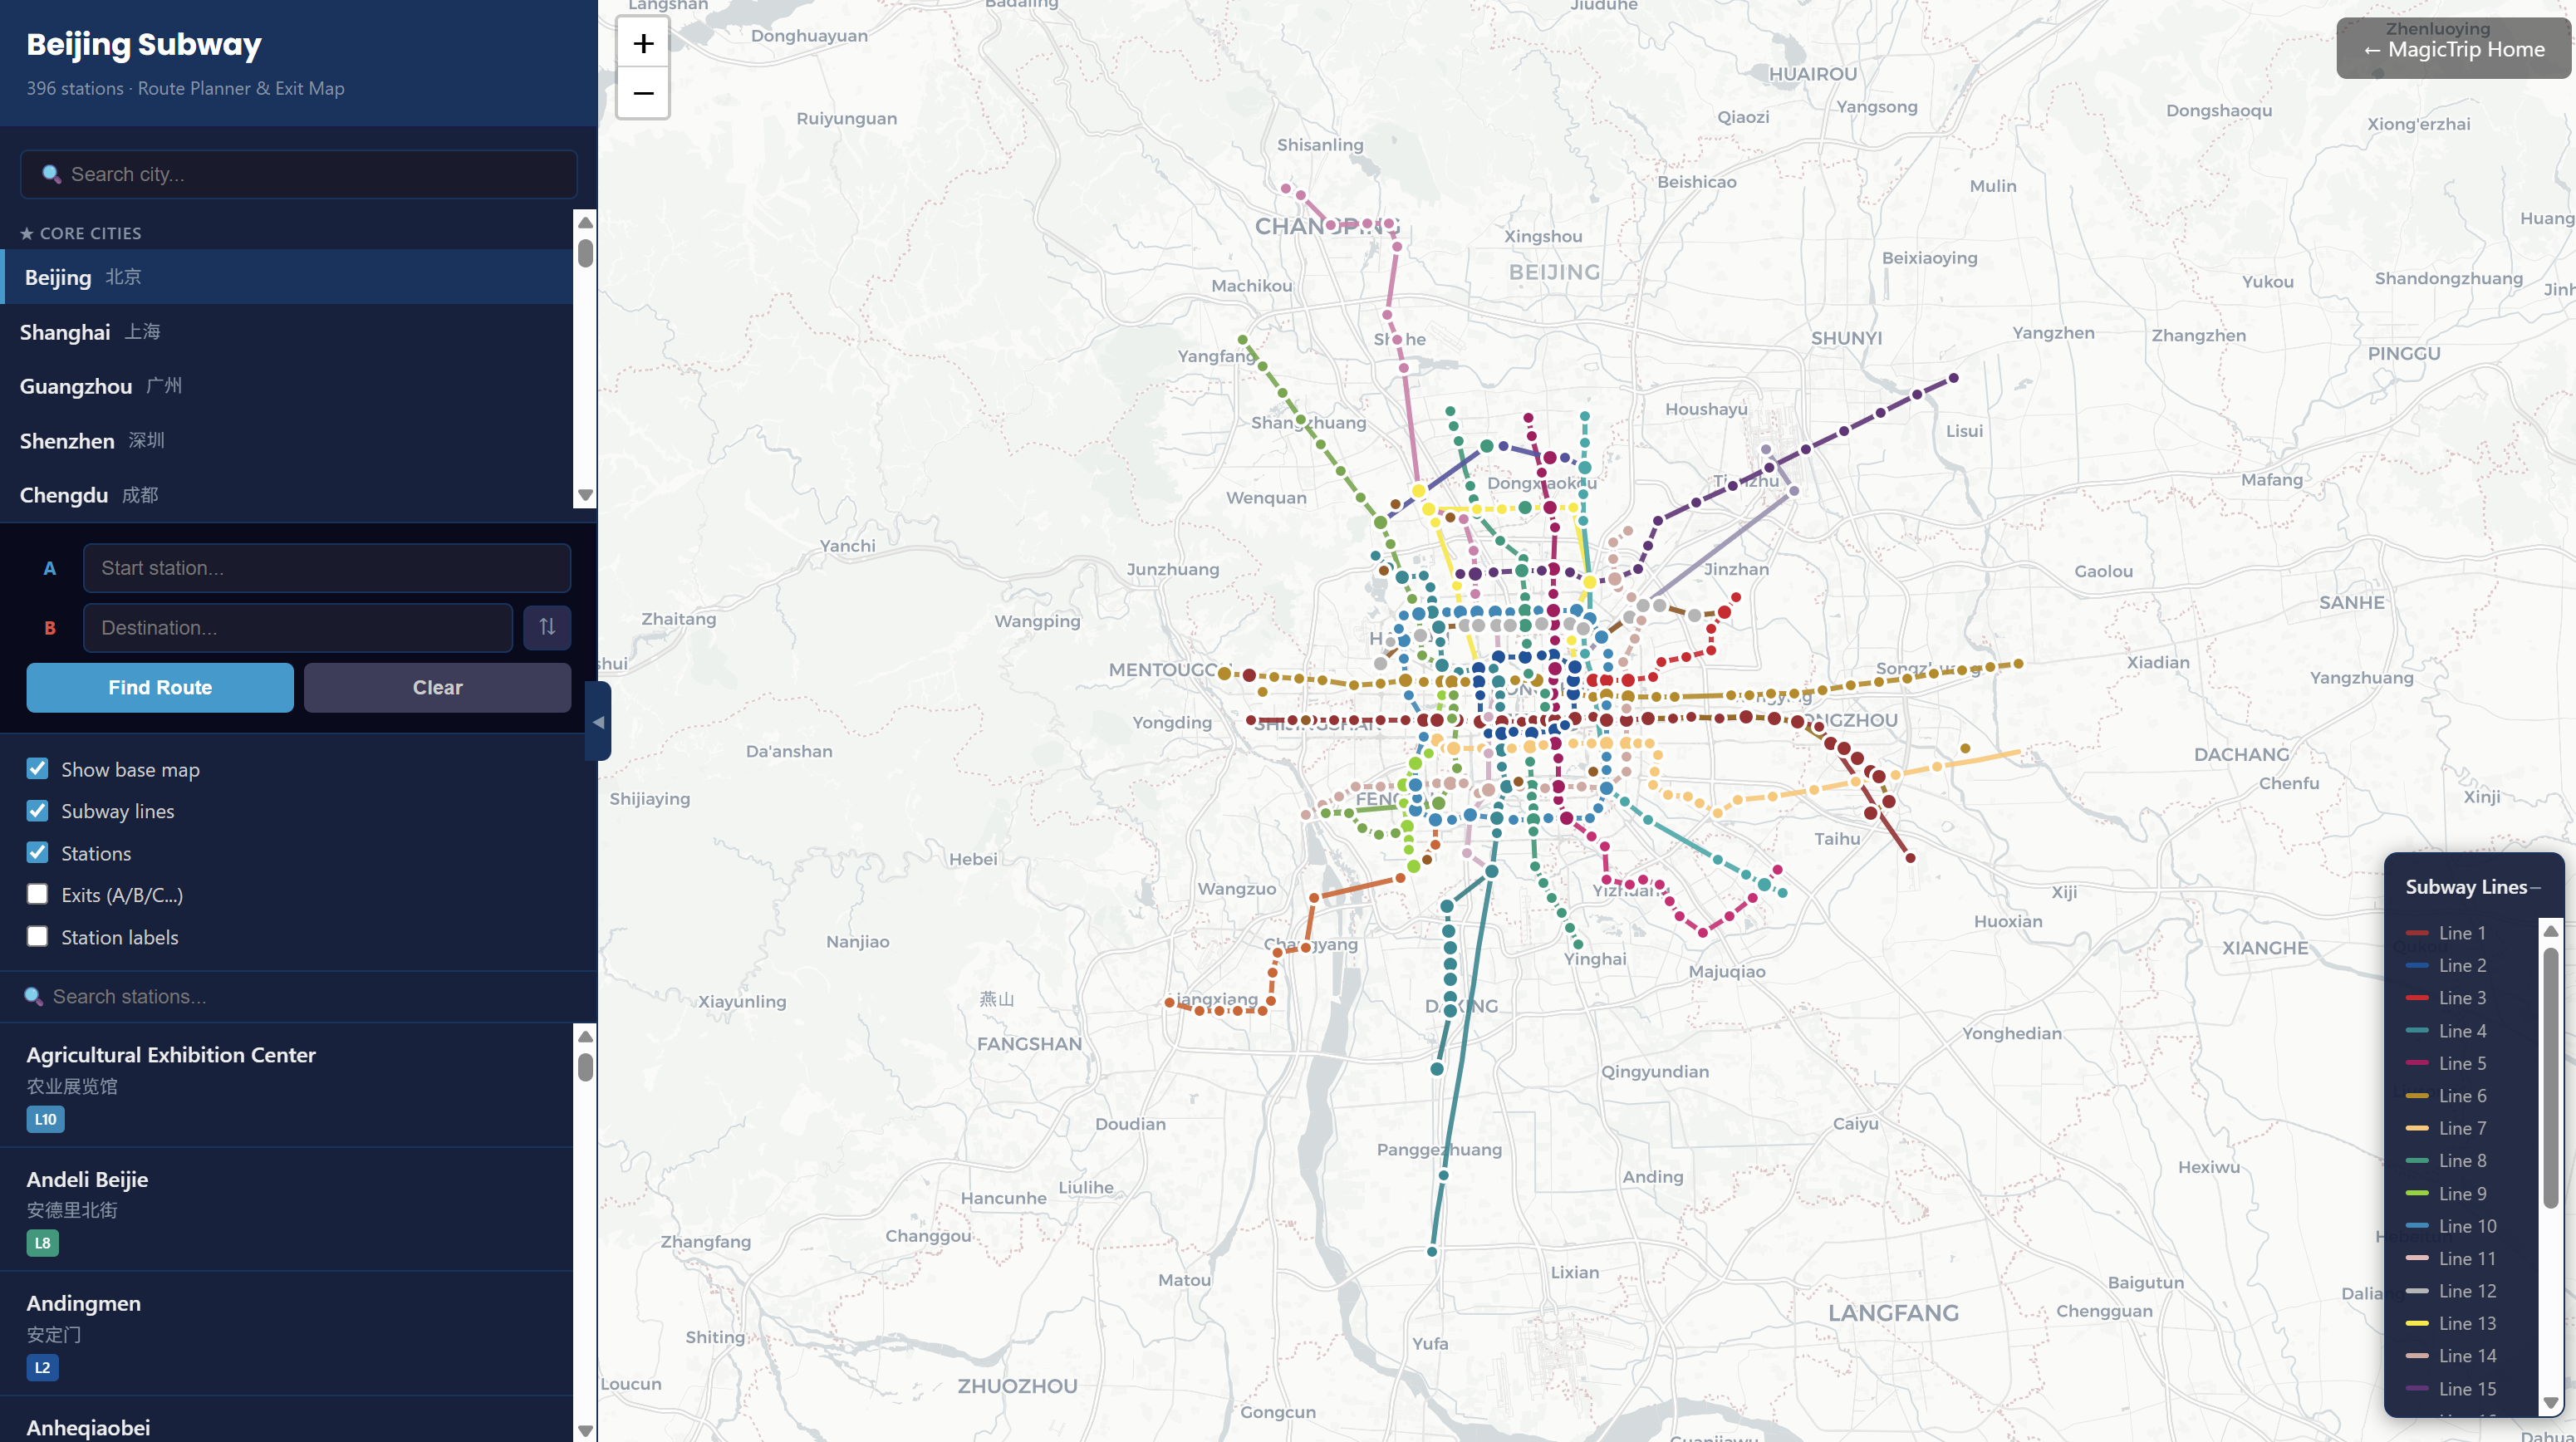Click the CORE CITIES header star
Screen dimensions: 2576x1442
click(27, 233)
